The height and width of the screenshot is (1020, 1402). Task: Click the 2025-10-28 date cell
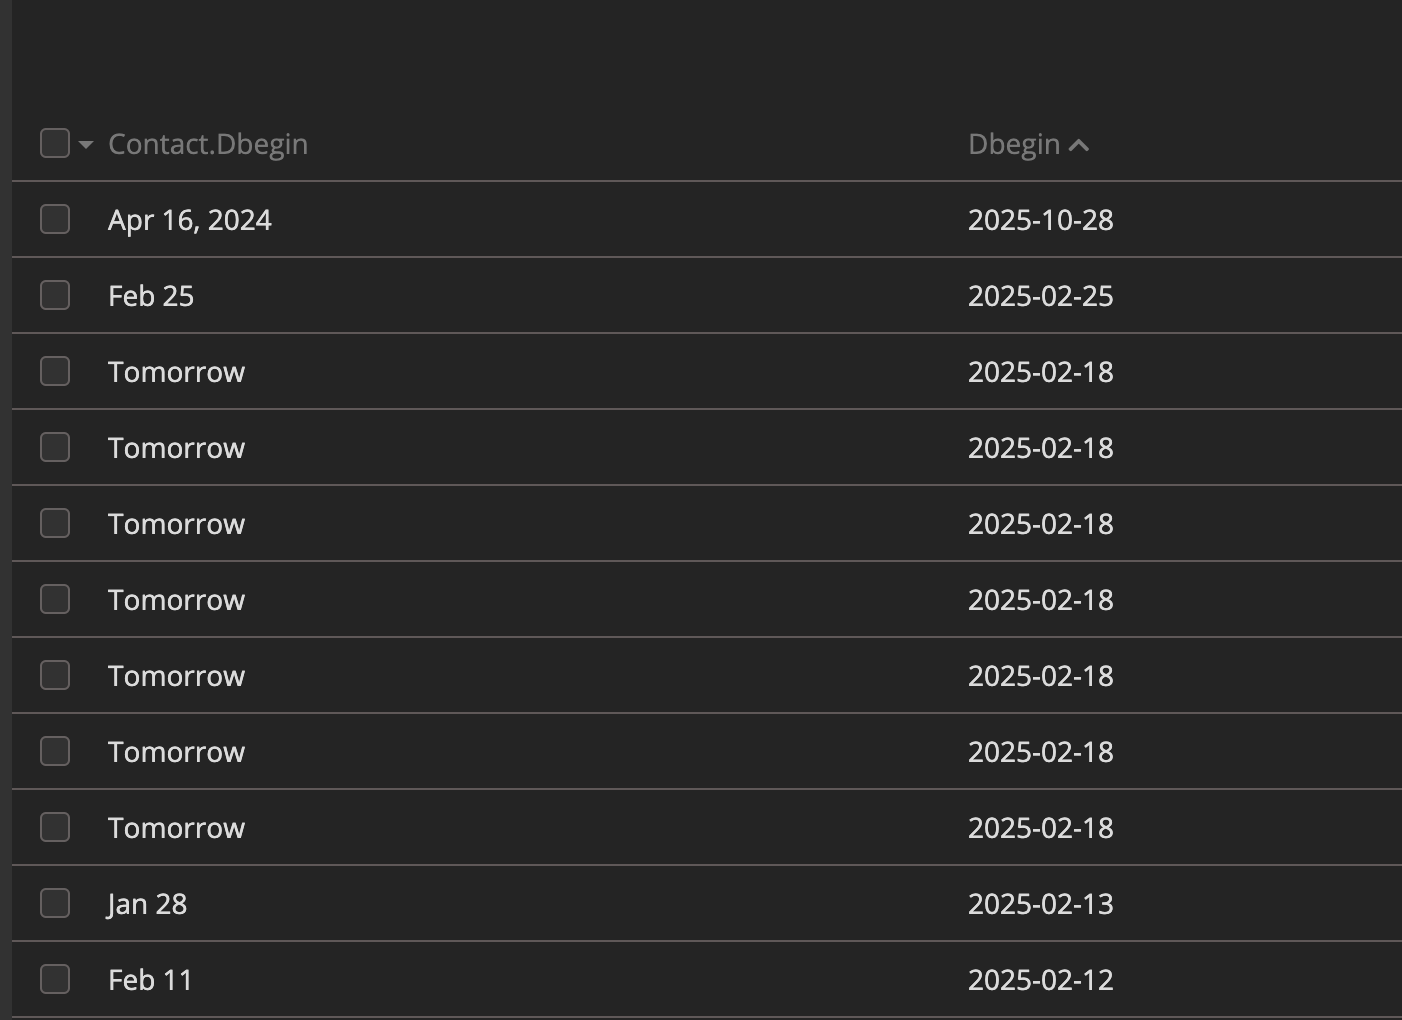(x=1040, y=220)
